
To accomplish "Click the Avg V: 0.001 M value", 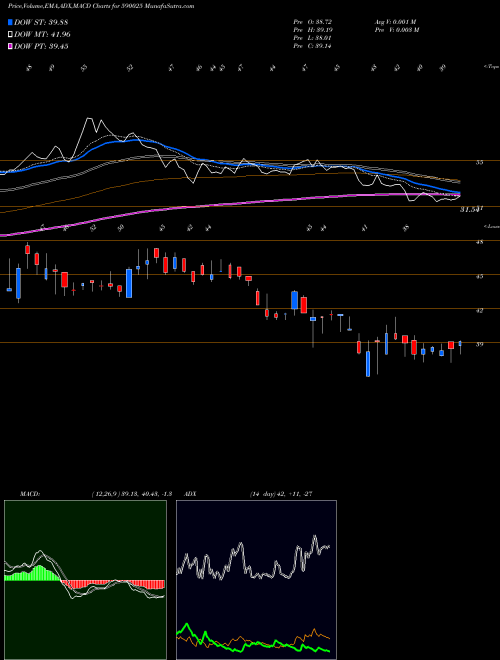I will point(395,21).
